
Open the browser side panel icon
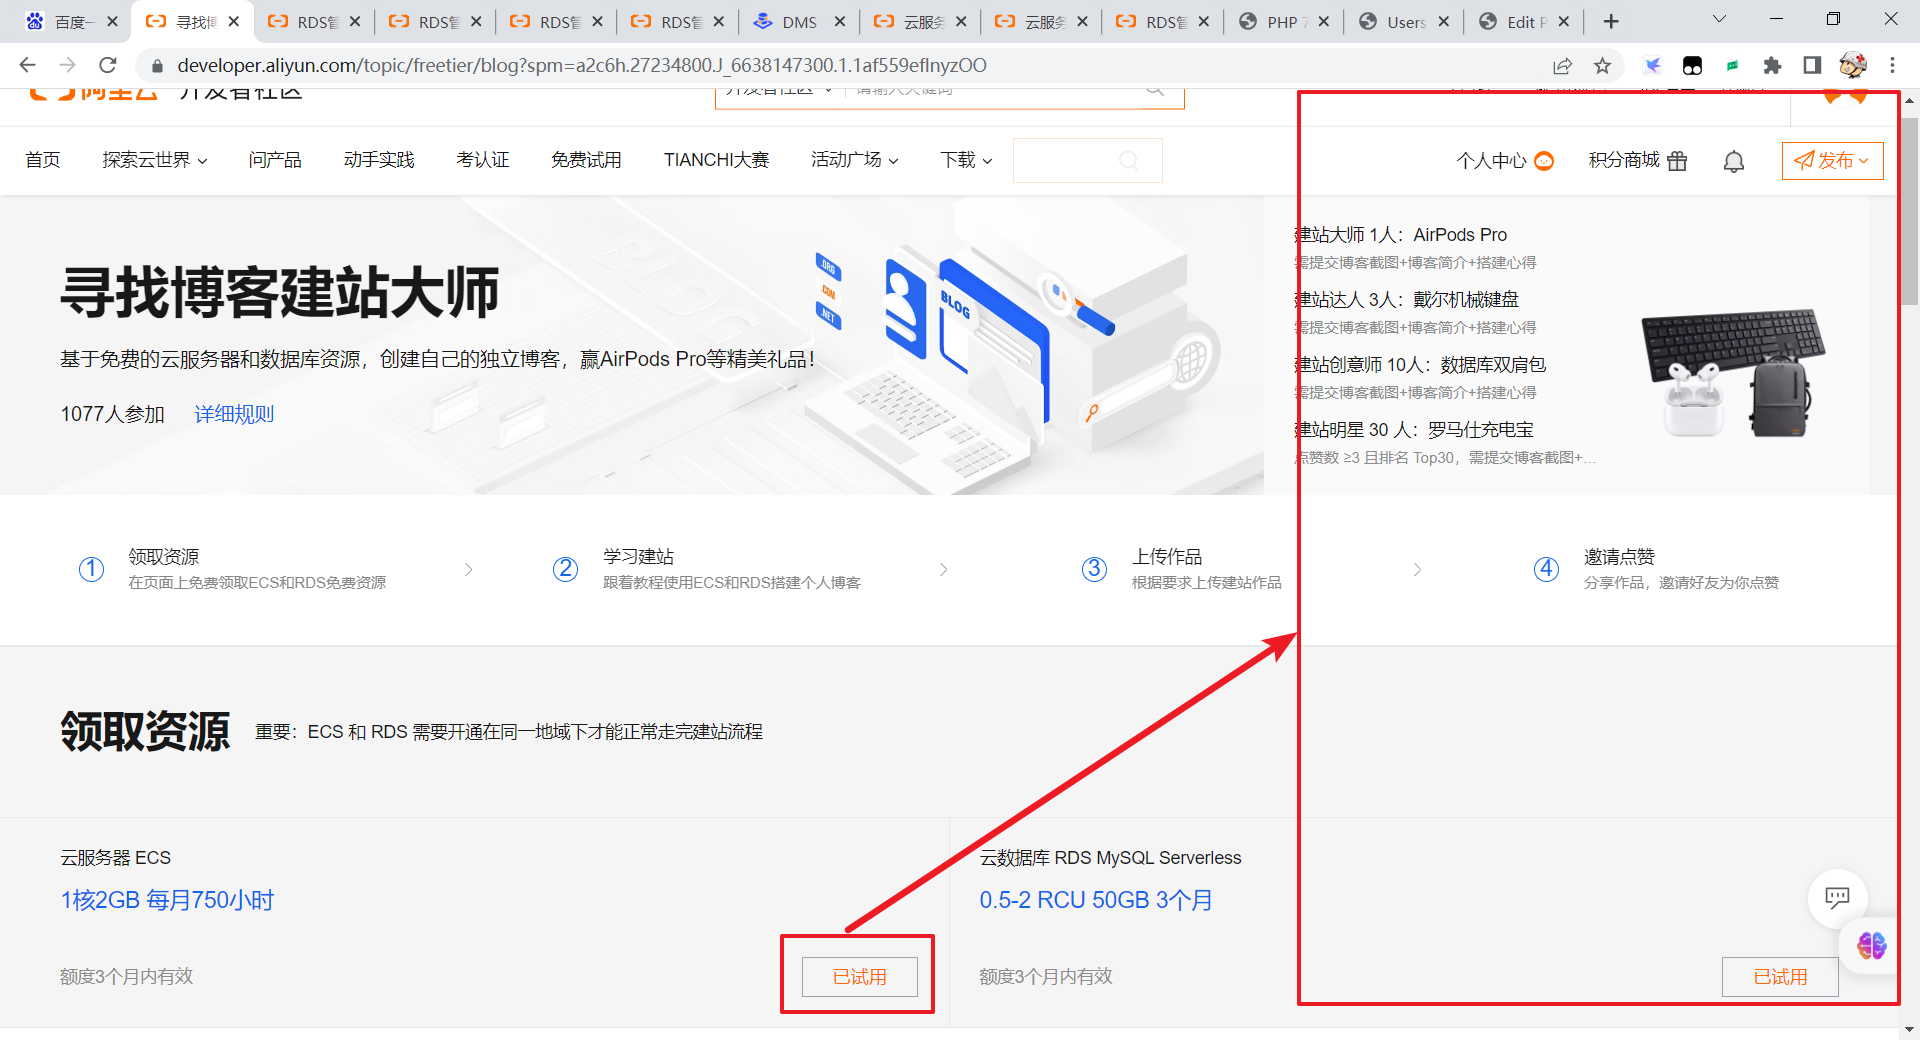coord(1812,66)
